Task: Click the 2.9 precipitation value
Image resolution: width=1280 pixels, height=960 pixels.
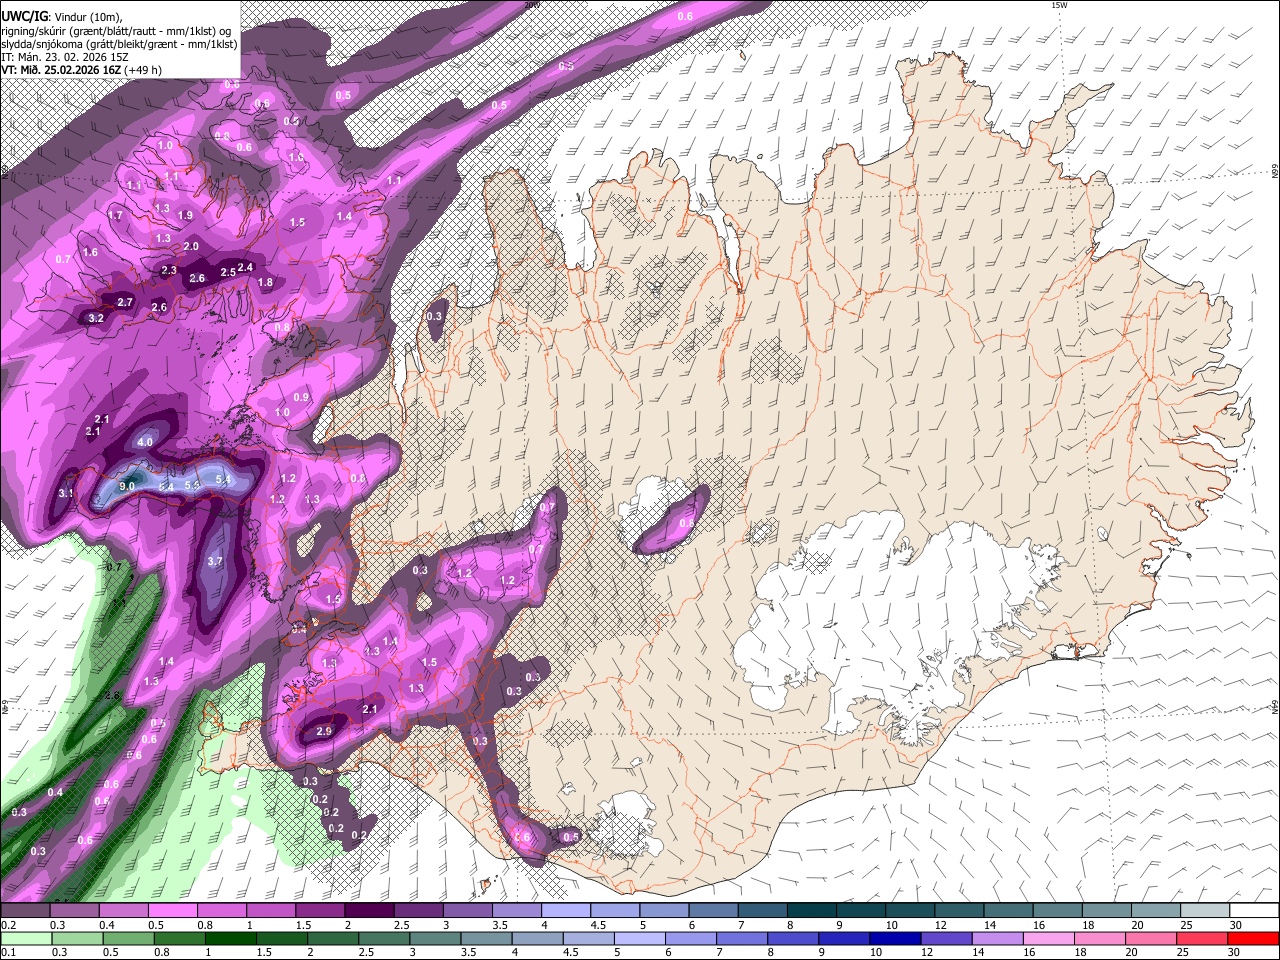Action: [x=324, y=731]
